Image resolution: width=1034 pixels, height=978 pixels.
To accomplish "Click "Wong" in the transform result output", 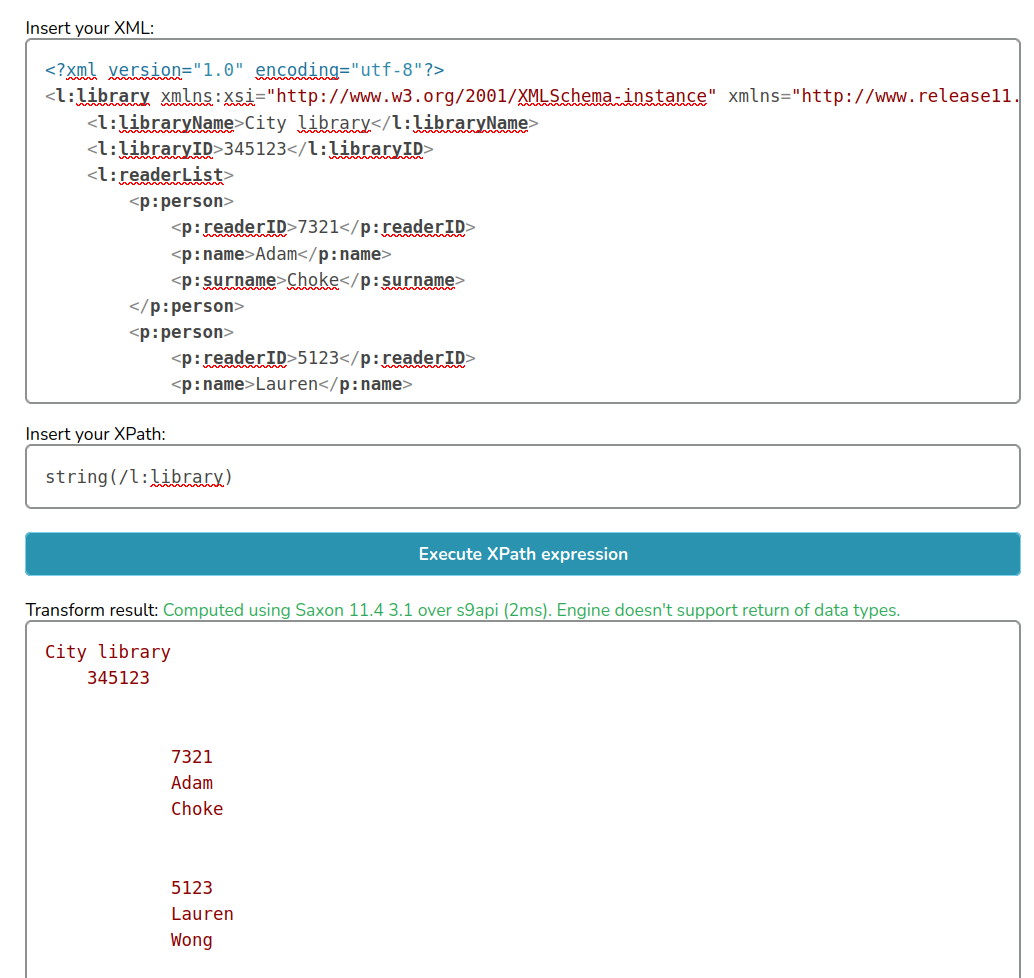I will coord(192,940).
